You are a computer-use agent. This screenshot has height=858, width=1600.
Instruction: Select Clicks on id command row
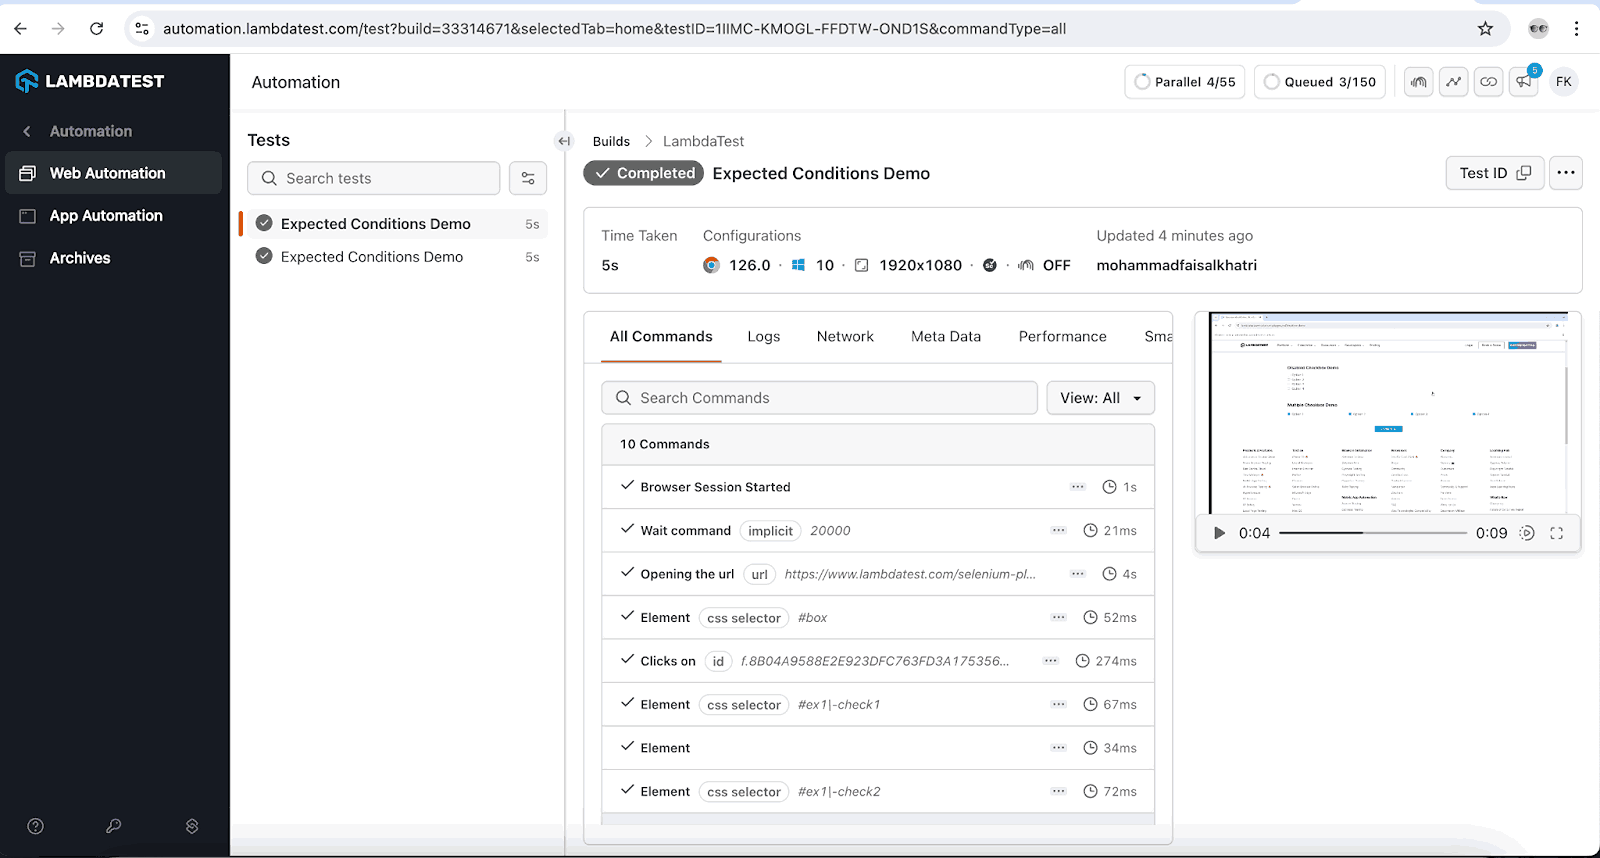[878, 661]
